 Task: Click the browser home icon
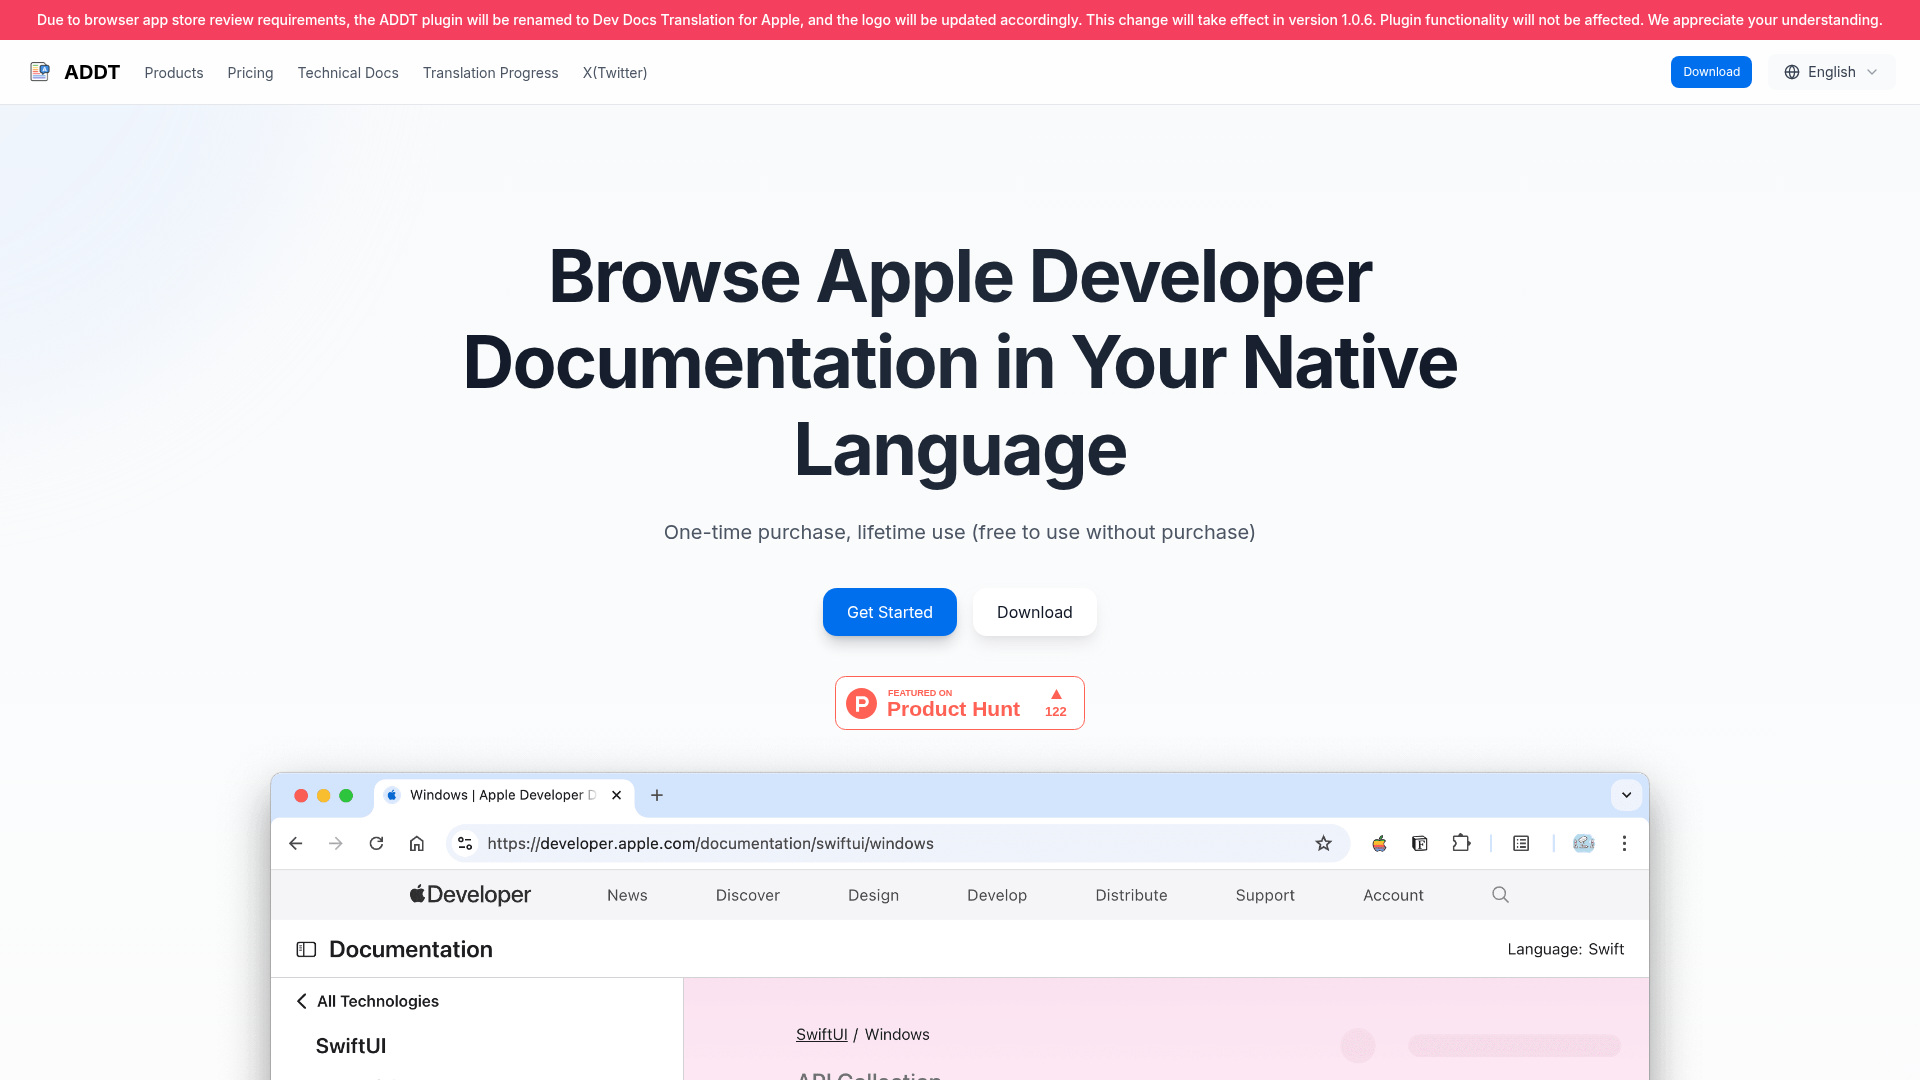pyautogui.click(x=417, y=844)
